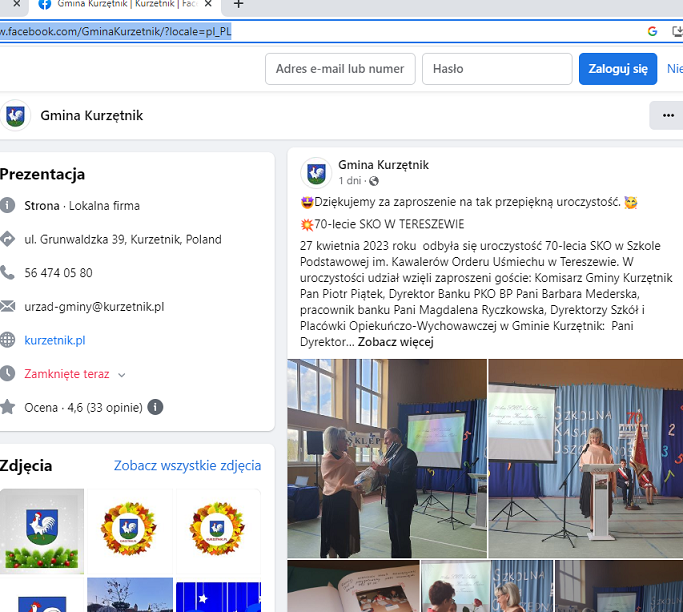Click the star icon beside Ocena

(7, 407)
